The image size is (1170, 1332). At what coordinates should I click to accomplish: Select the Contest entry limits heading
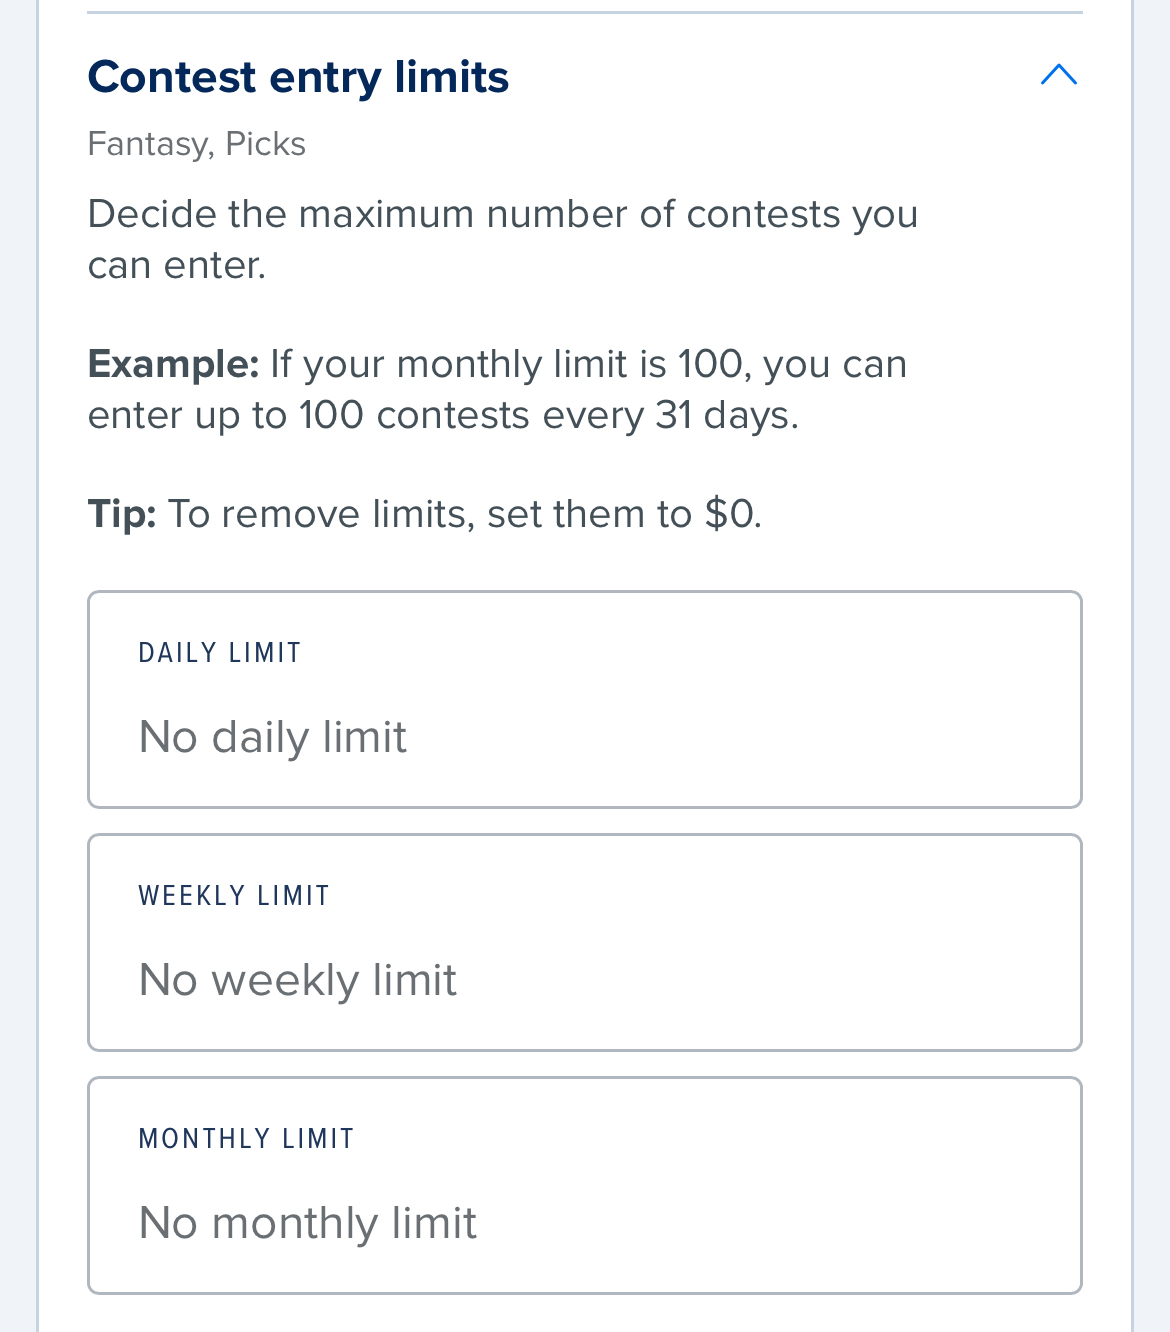[x=298, y=76]
